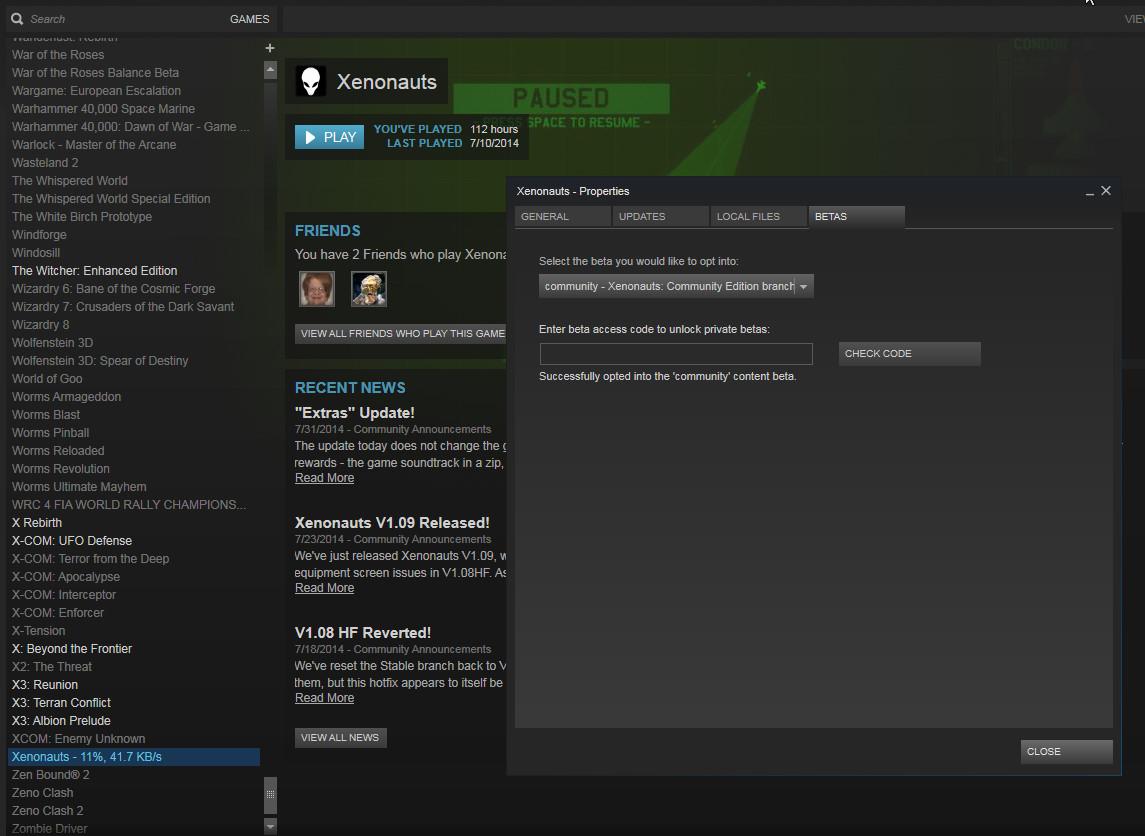Click the plus icon above the games list
This screenshot has width=1145, height=836.
pyautogui.click(x=269, y=47)
